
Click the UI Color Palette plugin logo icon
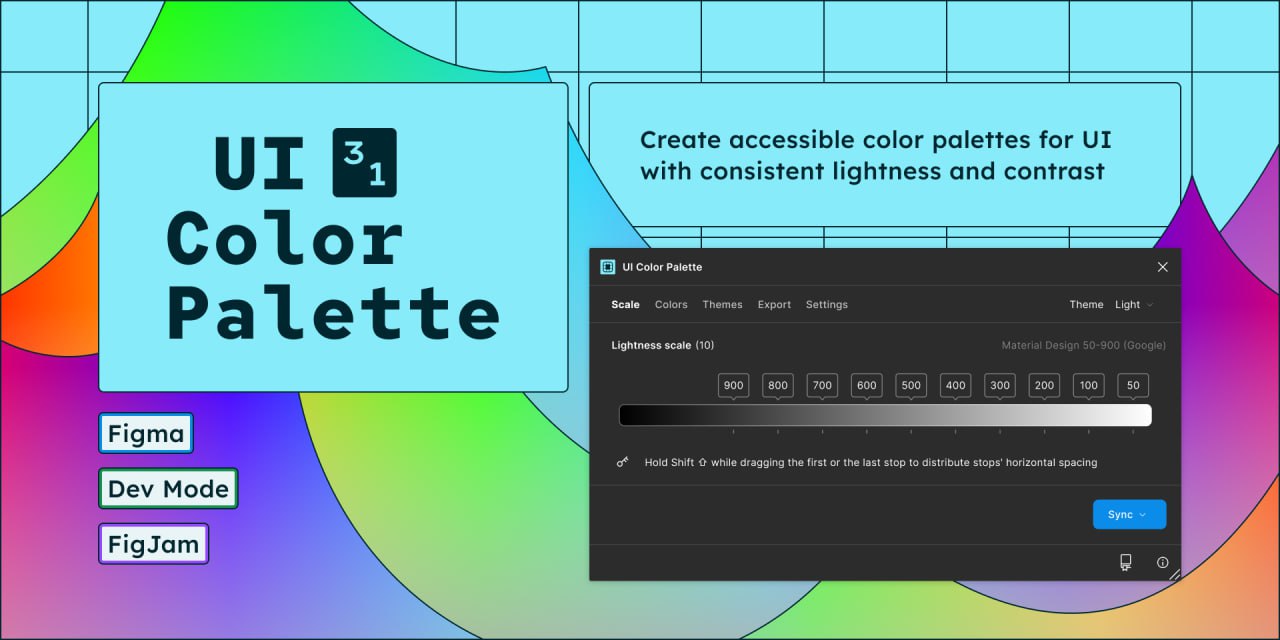click(607, 267)
